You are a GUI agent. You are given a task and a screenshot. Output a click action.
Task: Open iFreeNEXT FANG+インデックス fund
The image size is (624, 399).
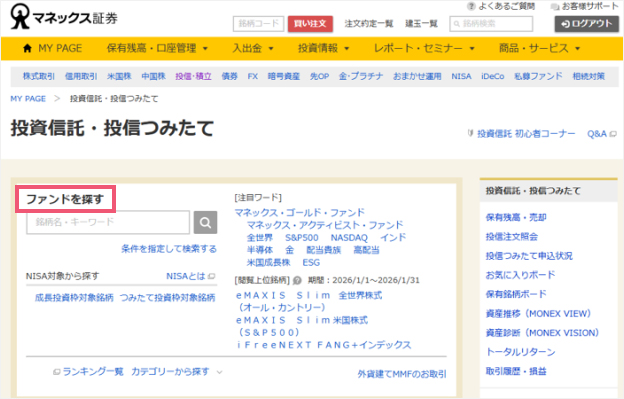click(x=324, y=345)
